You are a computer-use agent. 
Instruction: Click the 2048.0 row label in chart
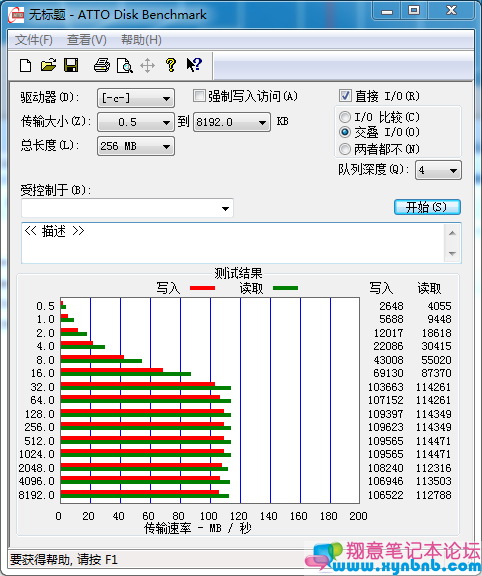(36, 468)
